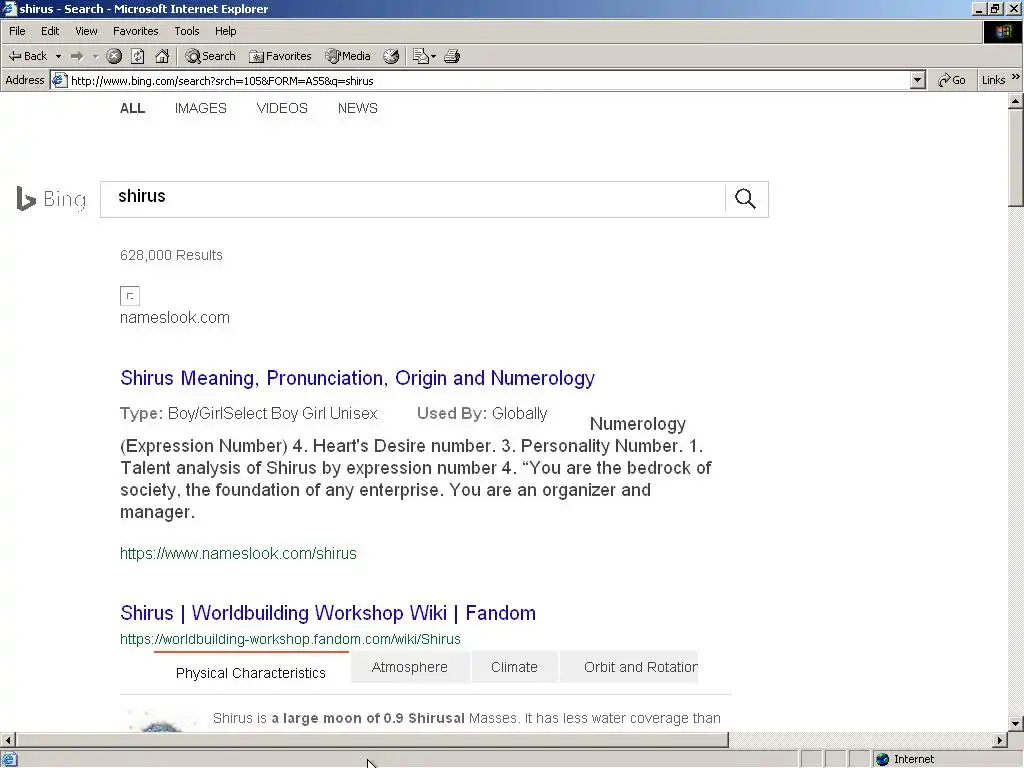Select the ALL search tab
Image resolution: width=1024 pixels, height=768 pixels.
133,108
